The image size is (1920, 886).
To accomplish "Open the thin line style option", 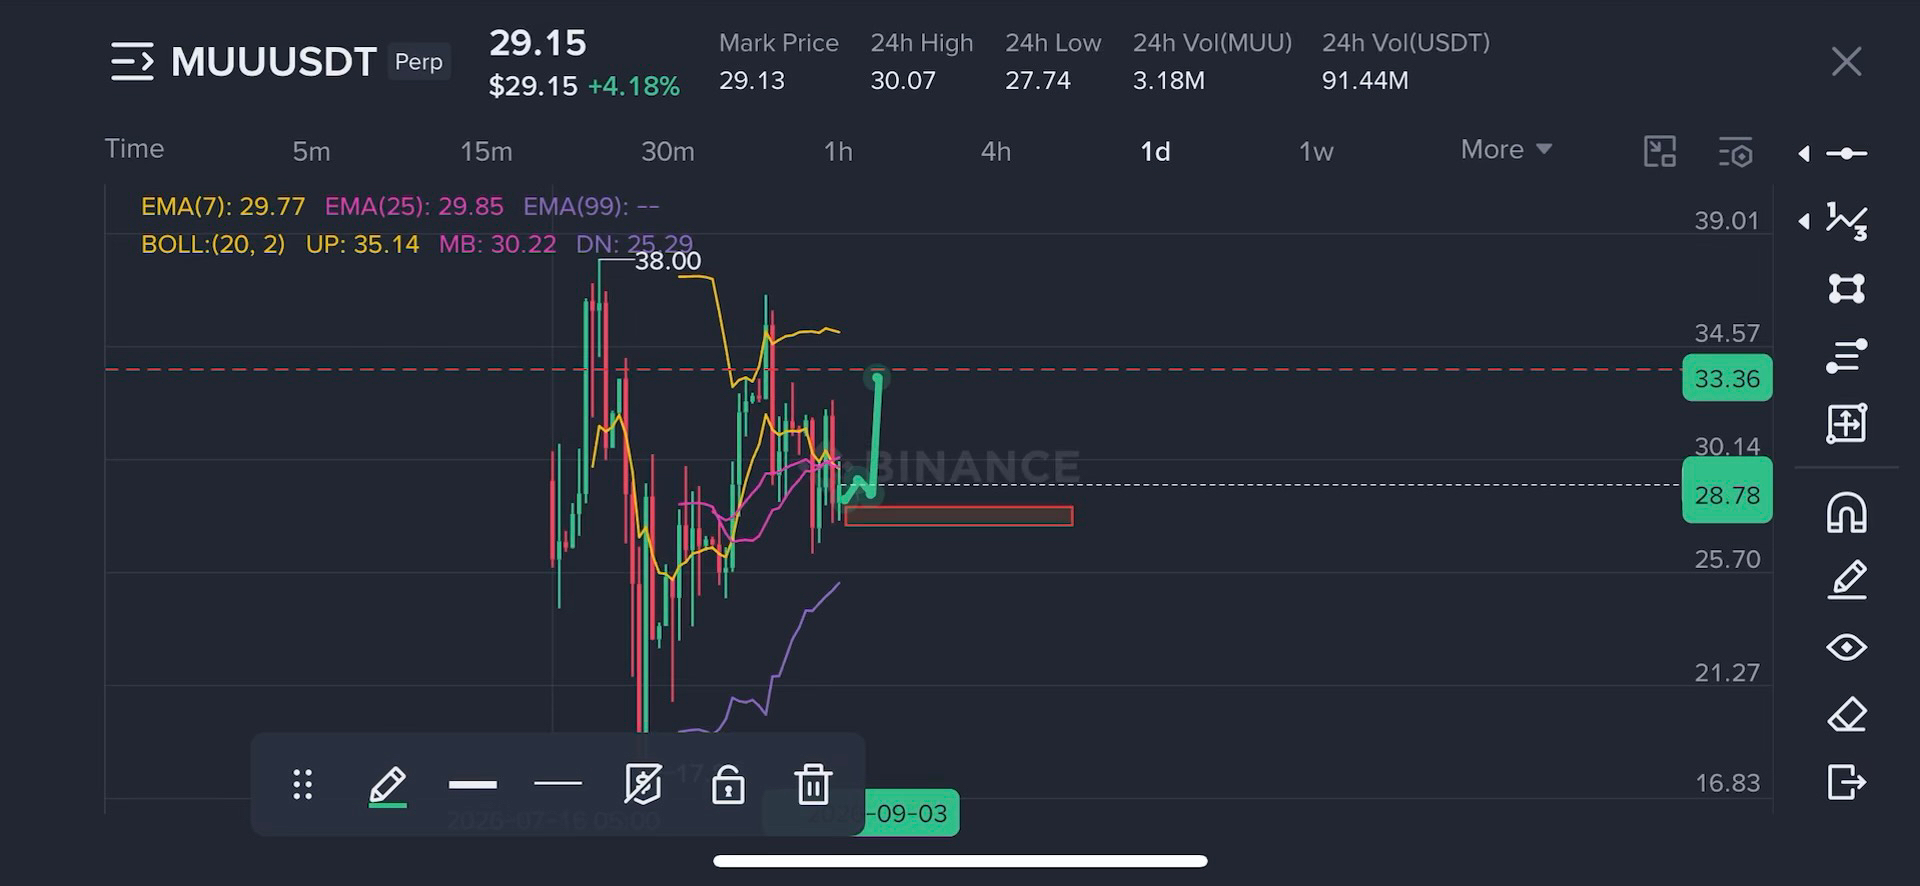I will (x=558, y=784).
